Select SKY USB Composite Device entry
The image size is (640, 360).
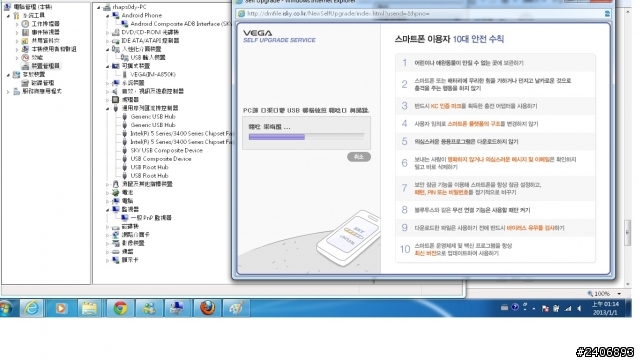tap(166, 150)
